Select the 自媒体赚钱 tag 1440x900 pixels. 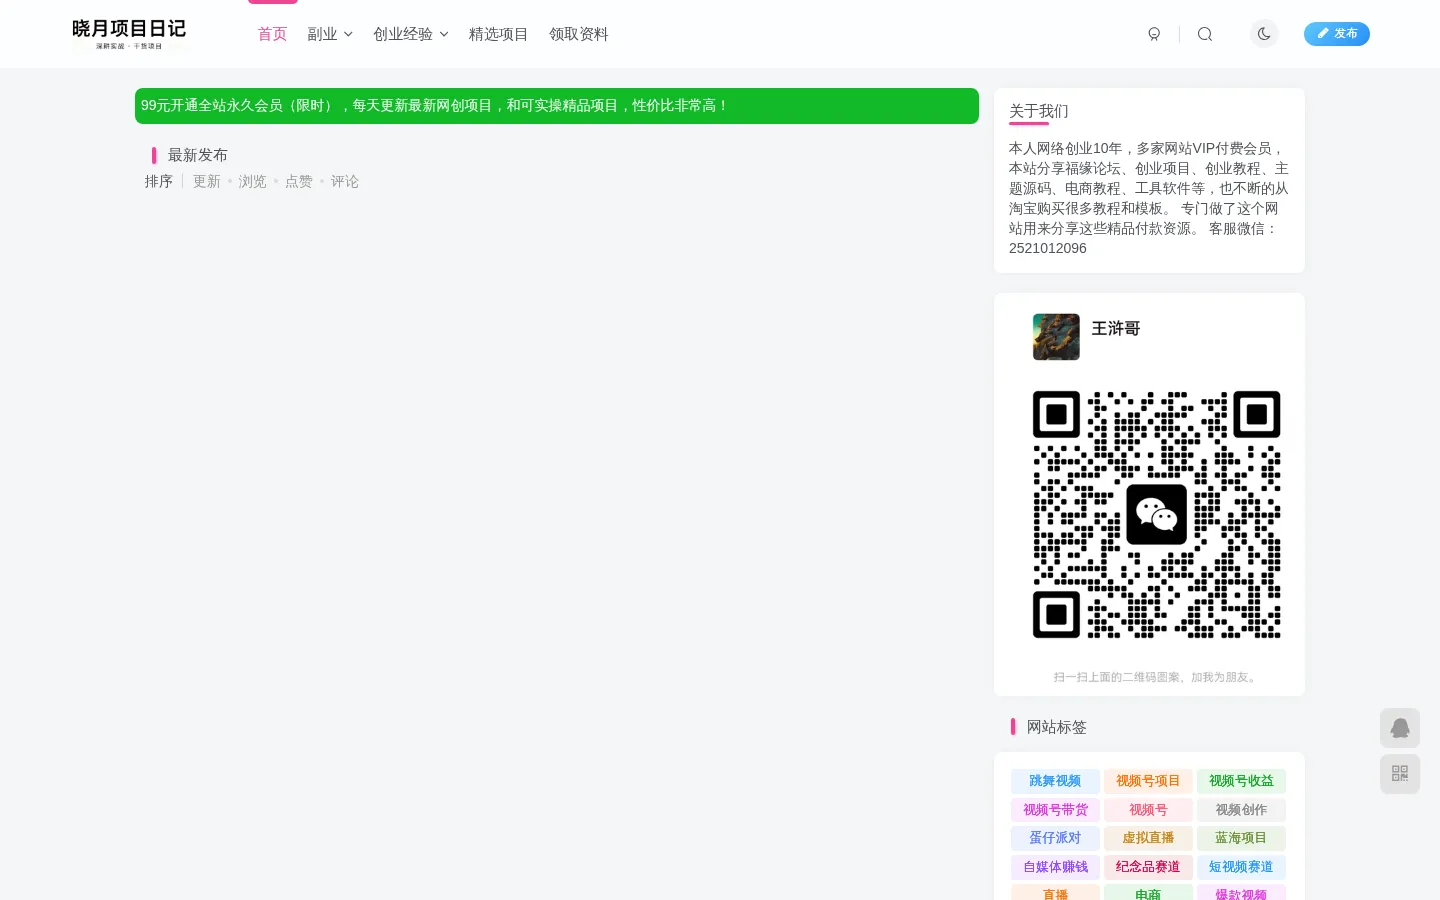pyautogui.click(x=1055, y=867)
